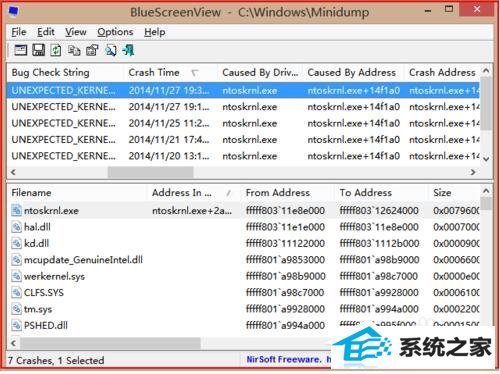Sort by Crash Time column header

coord(171,72)
